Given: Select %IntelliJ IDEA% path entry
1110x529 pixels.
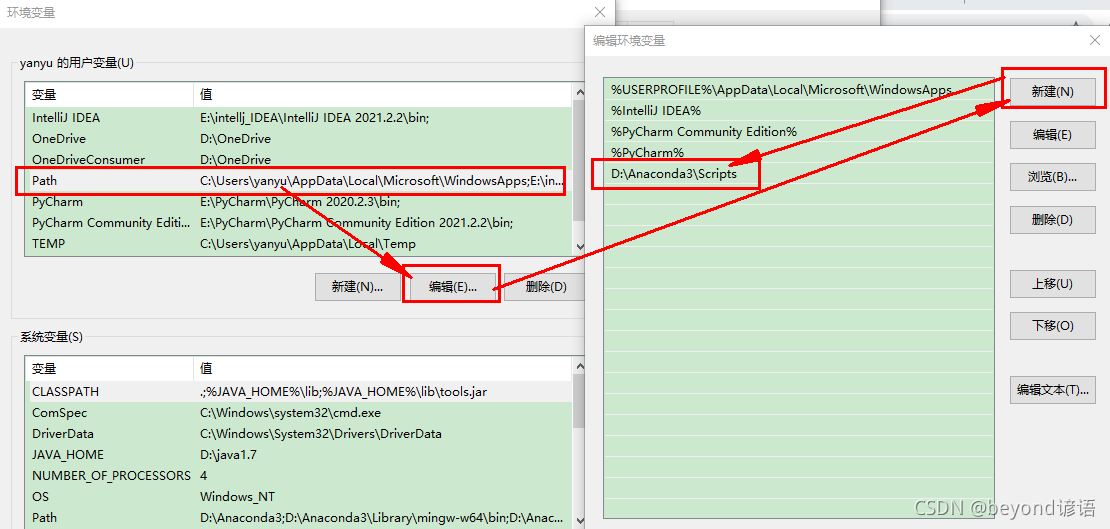Looking at the screenshot, I should (x=799, y=110).
